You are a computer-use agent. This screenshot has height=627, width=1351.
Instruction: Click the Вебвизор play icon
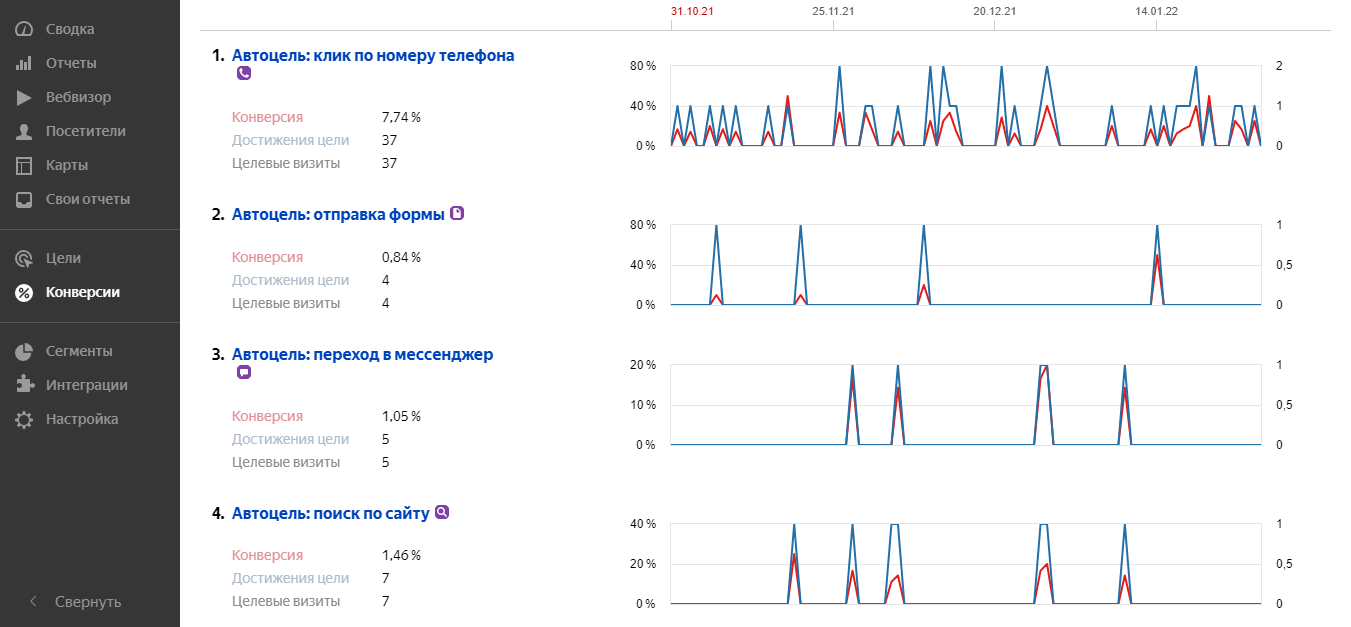[24, 97]
